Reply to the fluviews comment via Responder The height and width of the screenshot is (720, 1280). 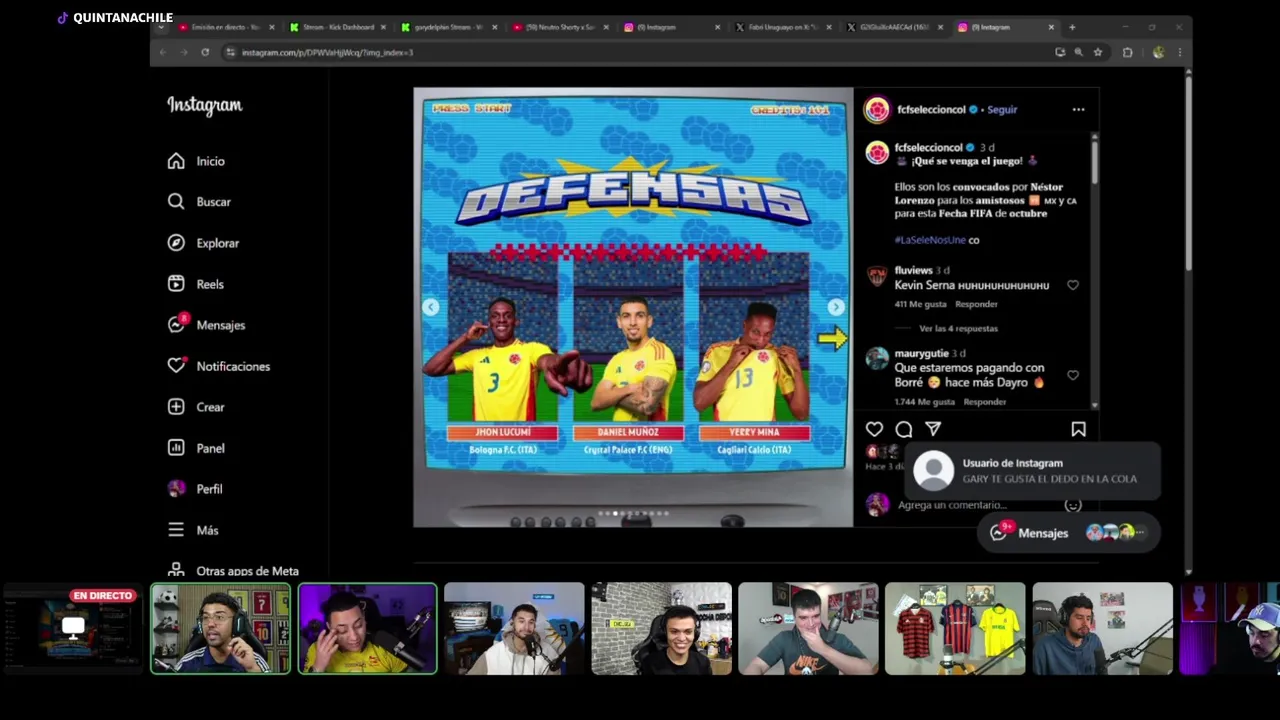[x=976, y=304]
